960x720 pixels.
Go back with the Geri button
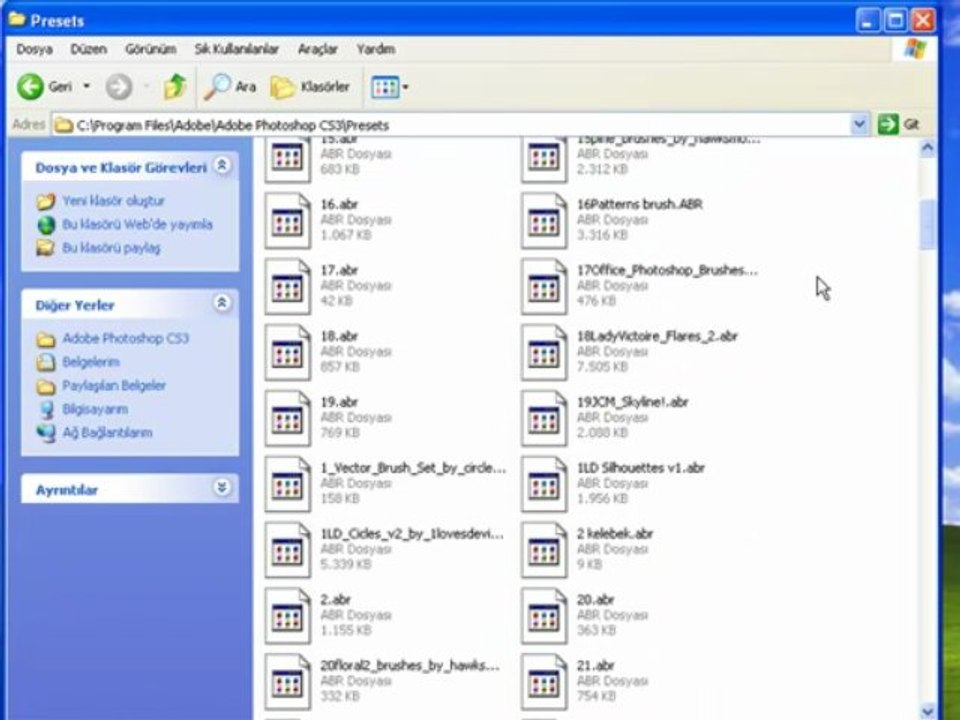pos(45,87)
